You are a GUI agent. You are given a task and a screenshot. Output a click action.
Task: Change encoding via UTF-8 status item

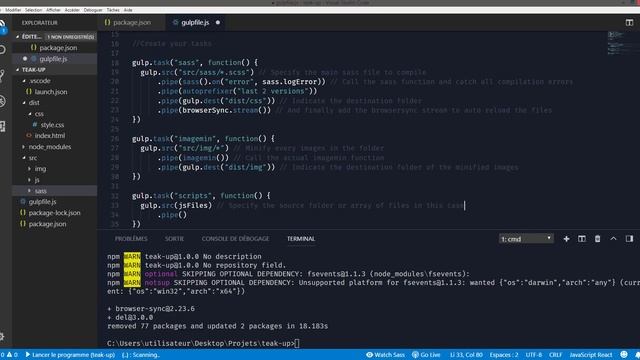coord(534,355)
